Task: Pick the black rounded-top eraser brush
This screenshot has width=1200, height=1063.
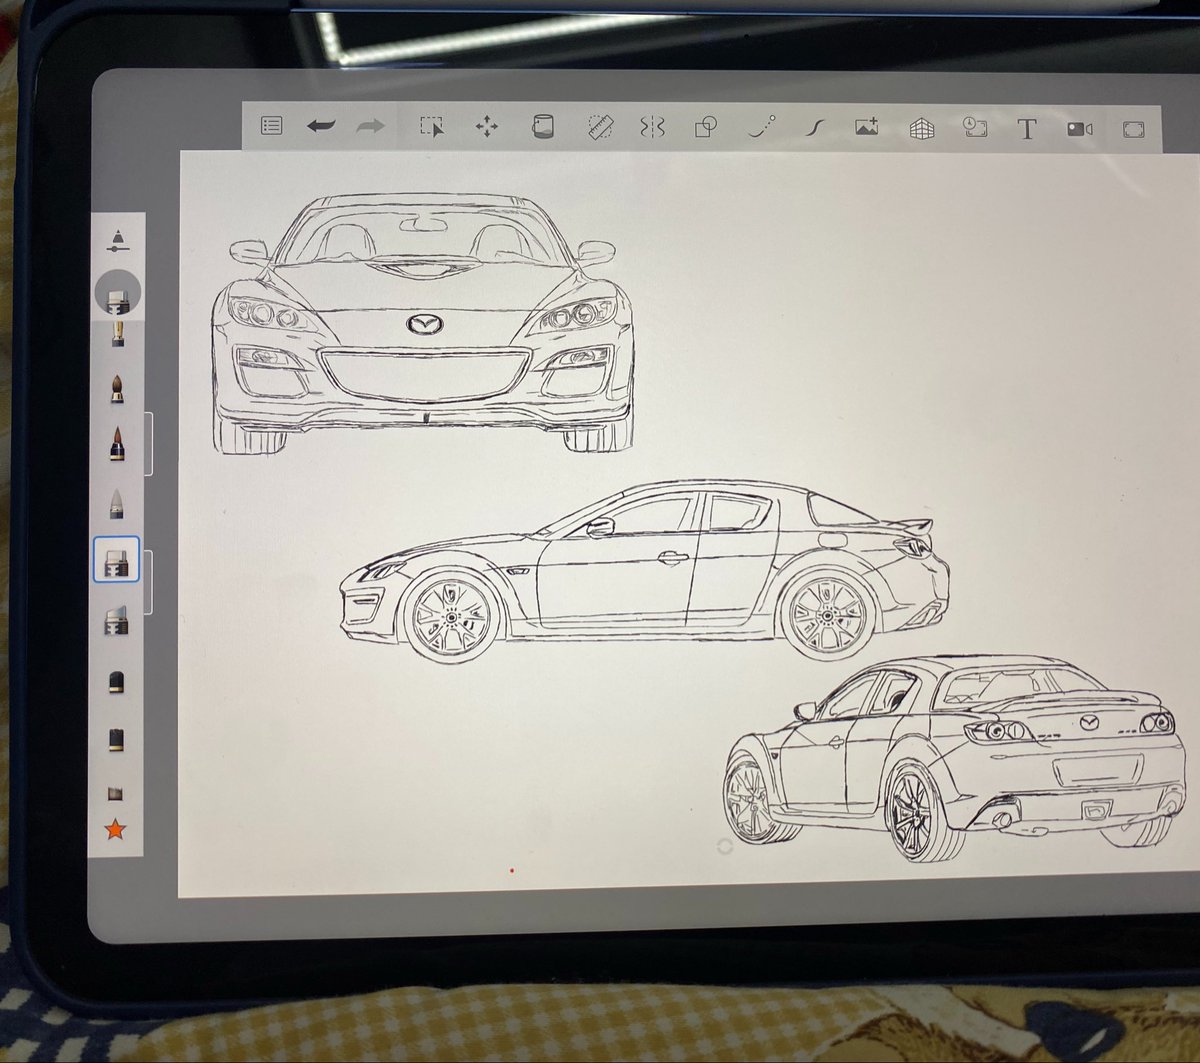Action: [116, 681]
